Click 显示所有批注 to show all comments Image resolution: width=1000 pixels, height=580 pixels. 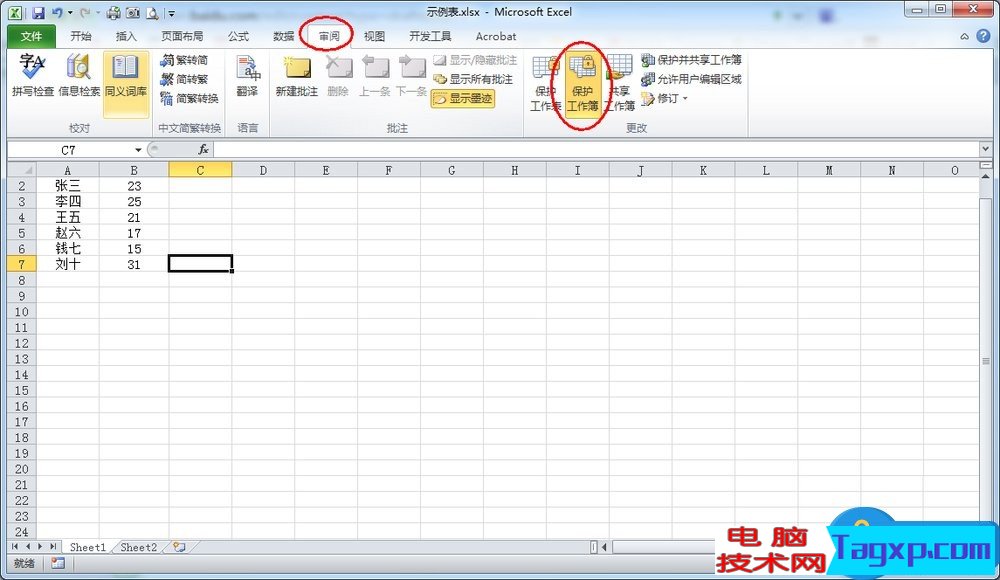pos(473,79)
